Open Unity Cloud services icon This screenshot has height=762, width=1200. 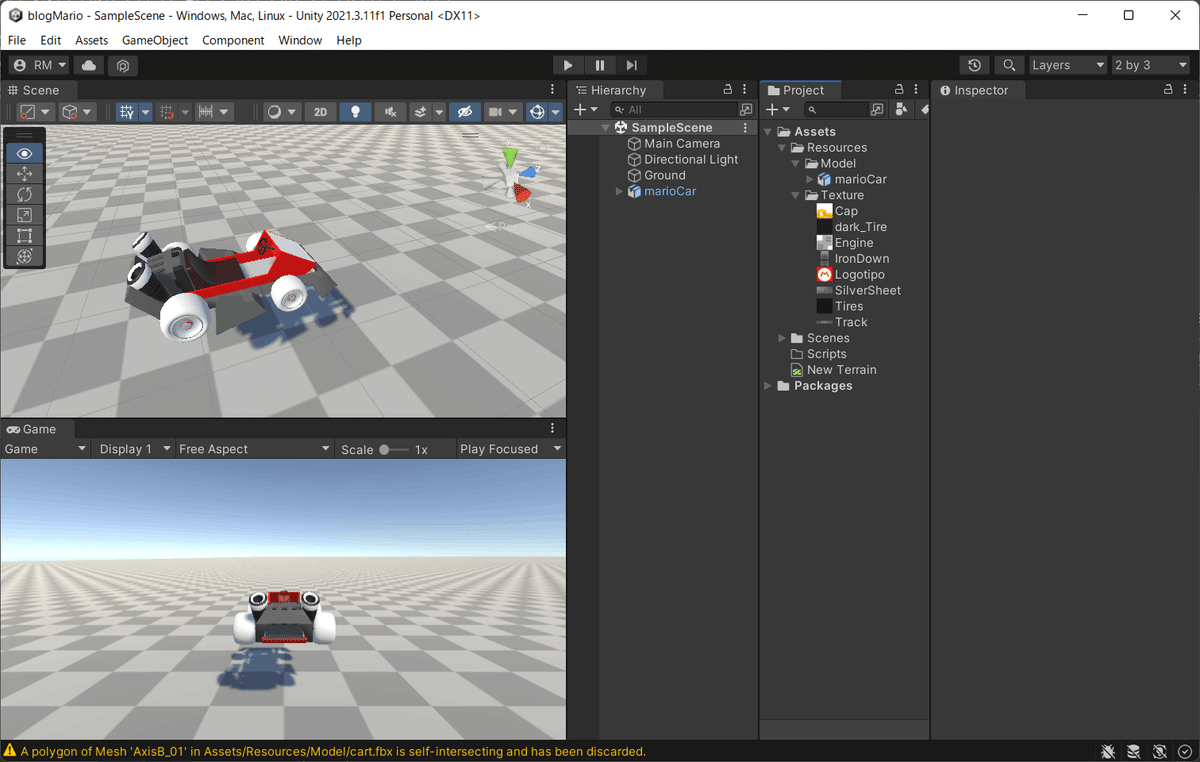pyautogui.click(x=89, y=65)
